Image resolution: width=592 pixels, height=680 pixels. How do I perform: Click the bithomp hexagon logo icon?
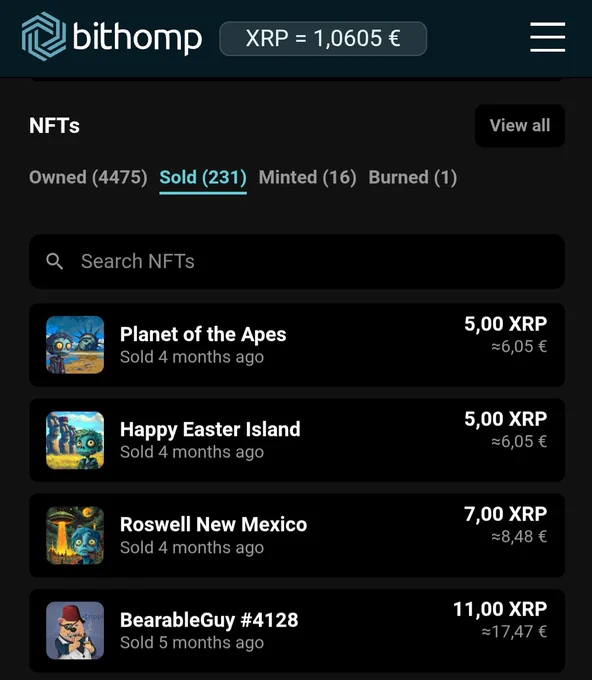tap(44, 36)
